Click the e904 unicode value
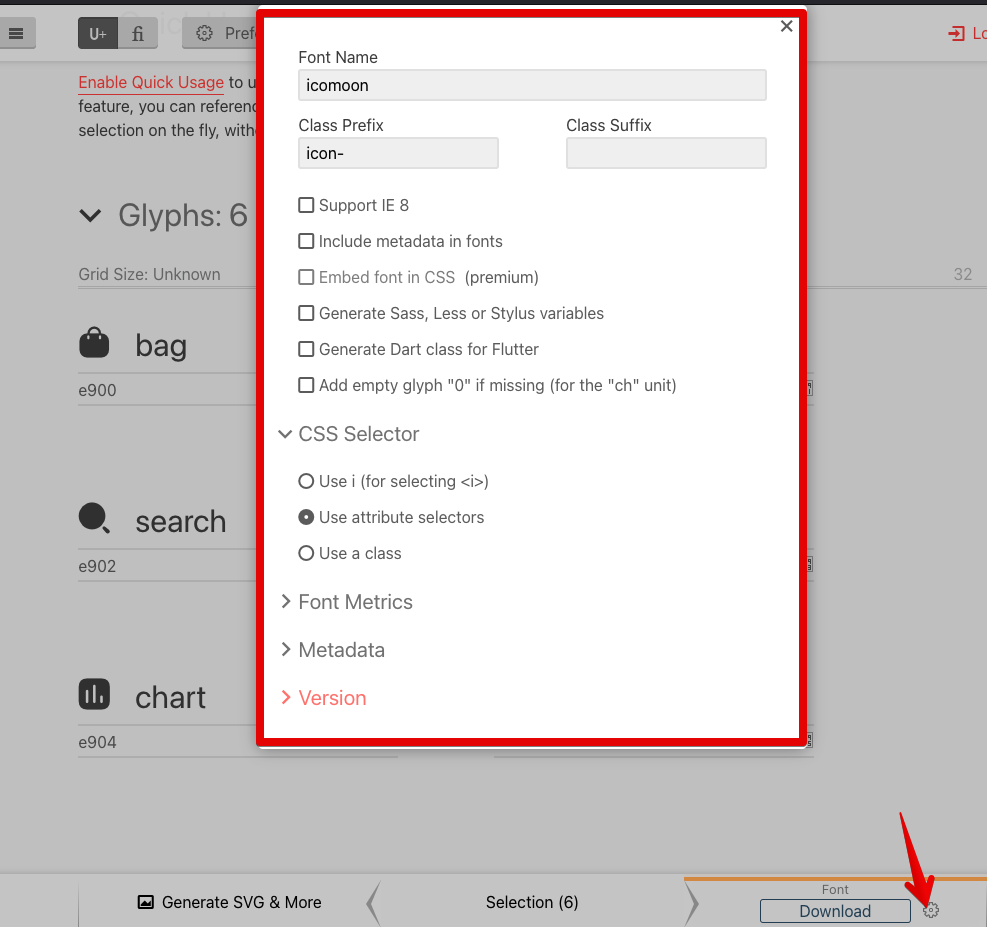The width and height of the screenshot is (987, 927). click(x=97, y=742)
